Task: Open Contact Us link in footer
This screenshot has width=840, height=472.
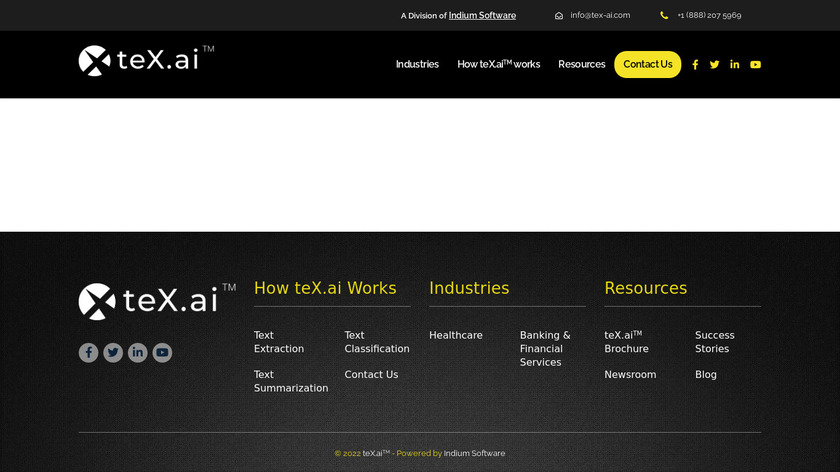Action: (x=371, y=374)
